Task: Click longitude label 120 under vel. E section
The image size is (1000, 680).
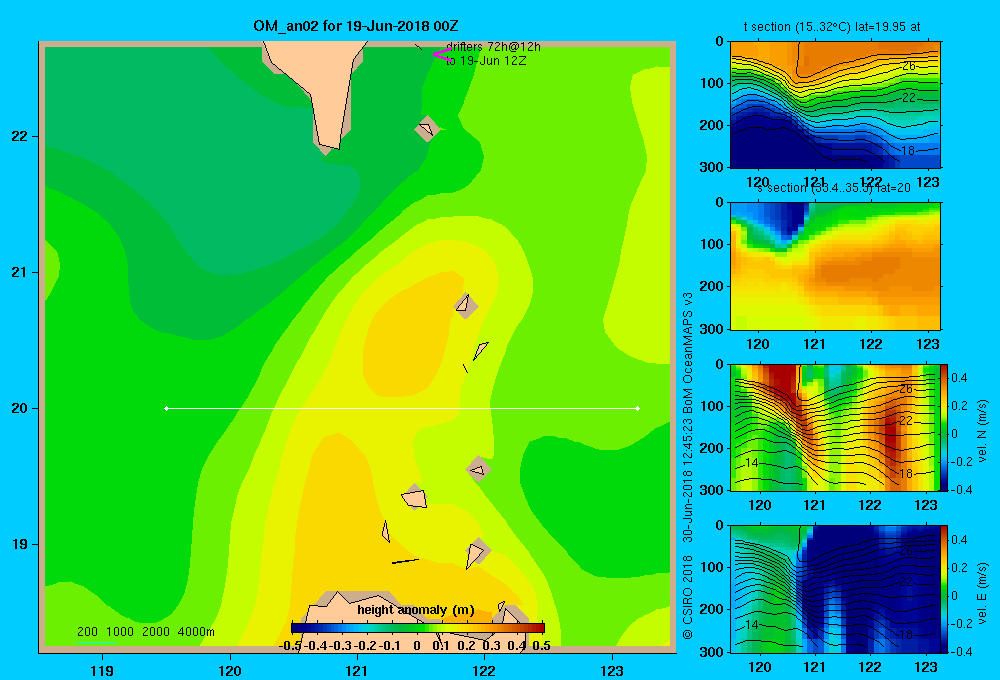Action: pos(759,667)
